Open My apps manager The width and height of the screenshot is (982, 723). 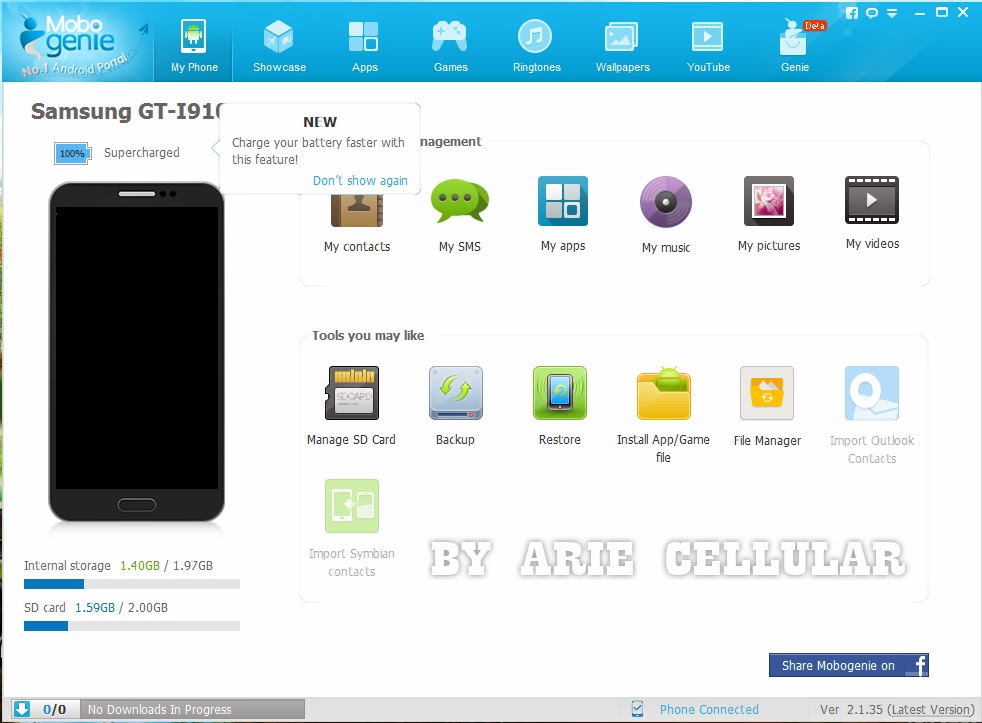[x=562, y=215]
